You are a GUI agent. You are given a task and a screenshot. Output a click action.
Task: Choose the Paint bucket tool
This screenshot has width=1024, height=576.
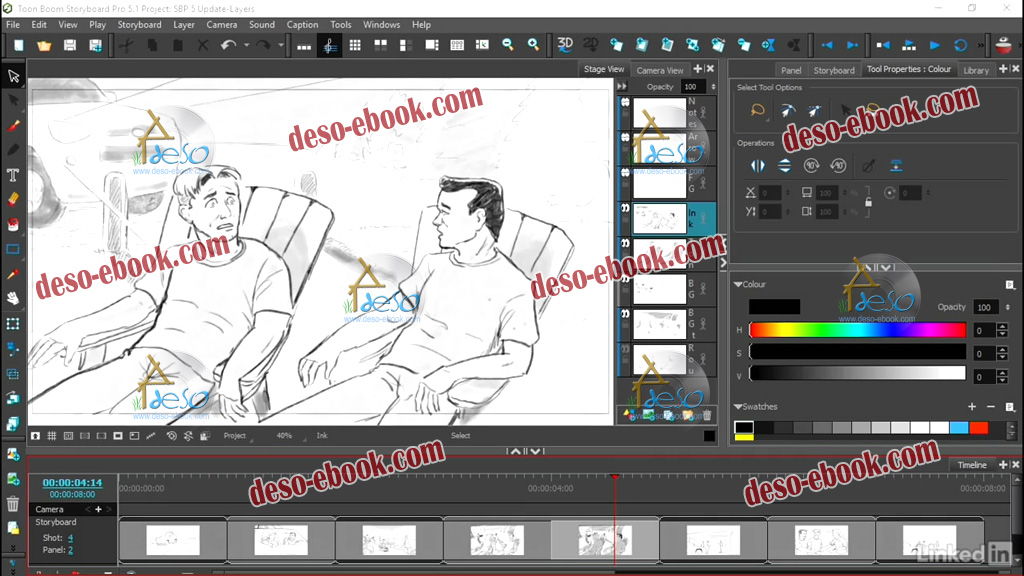(13, 224)
